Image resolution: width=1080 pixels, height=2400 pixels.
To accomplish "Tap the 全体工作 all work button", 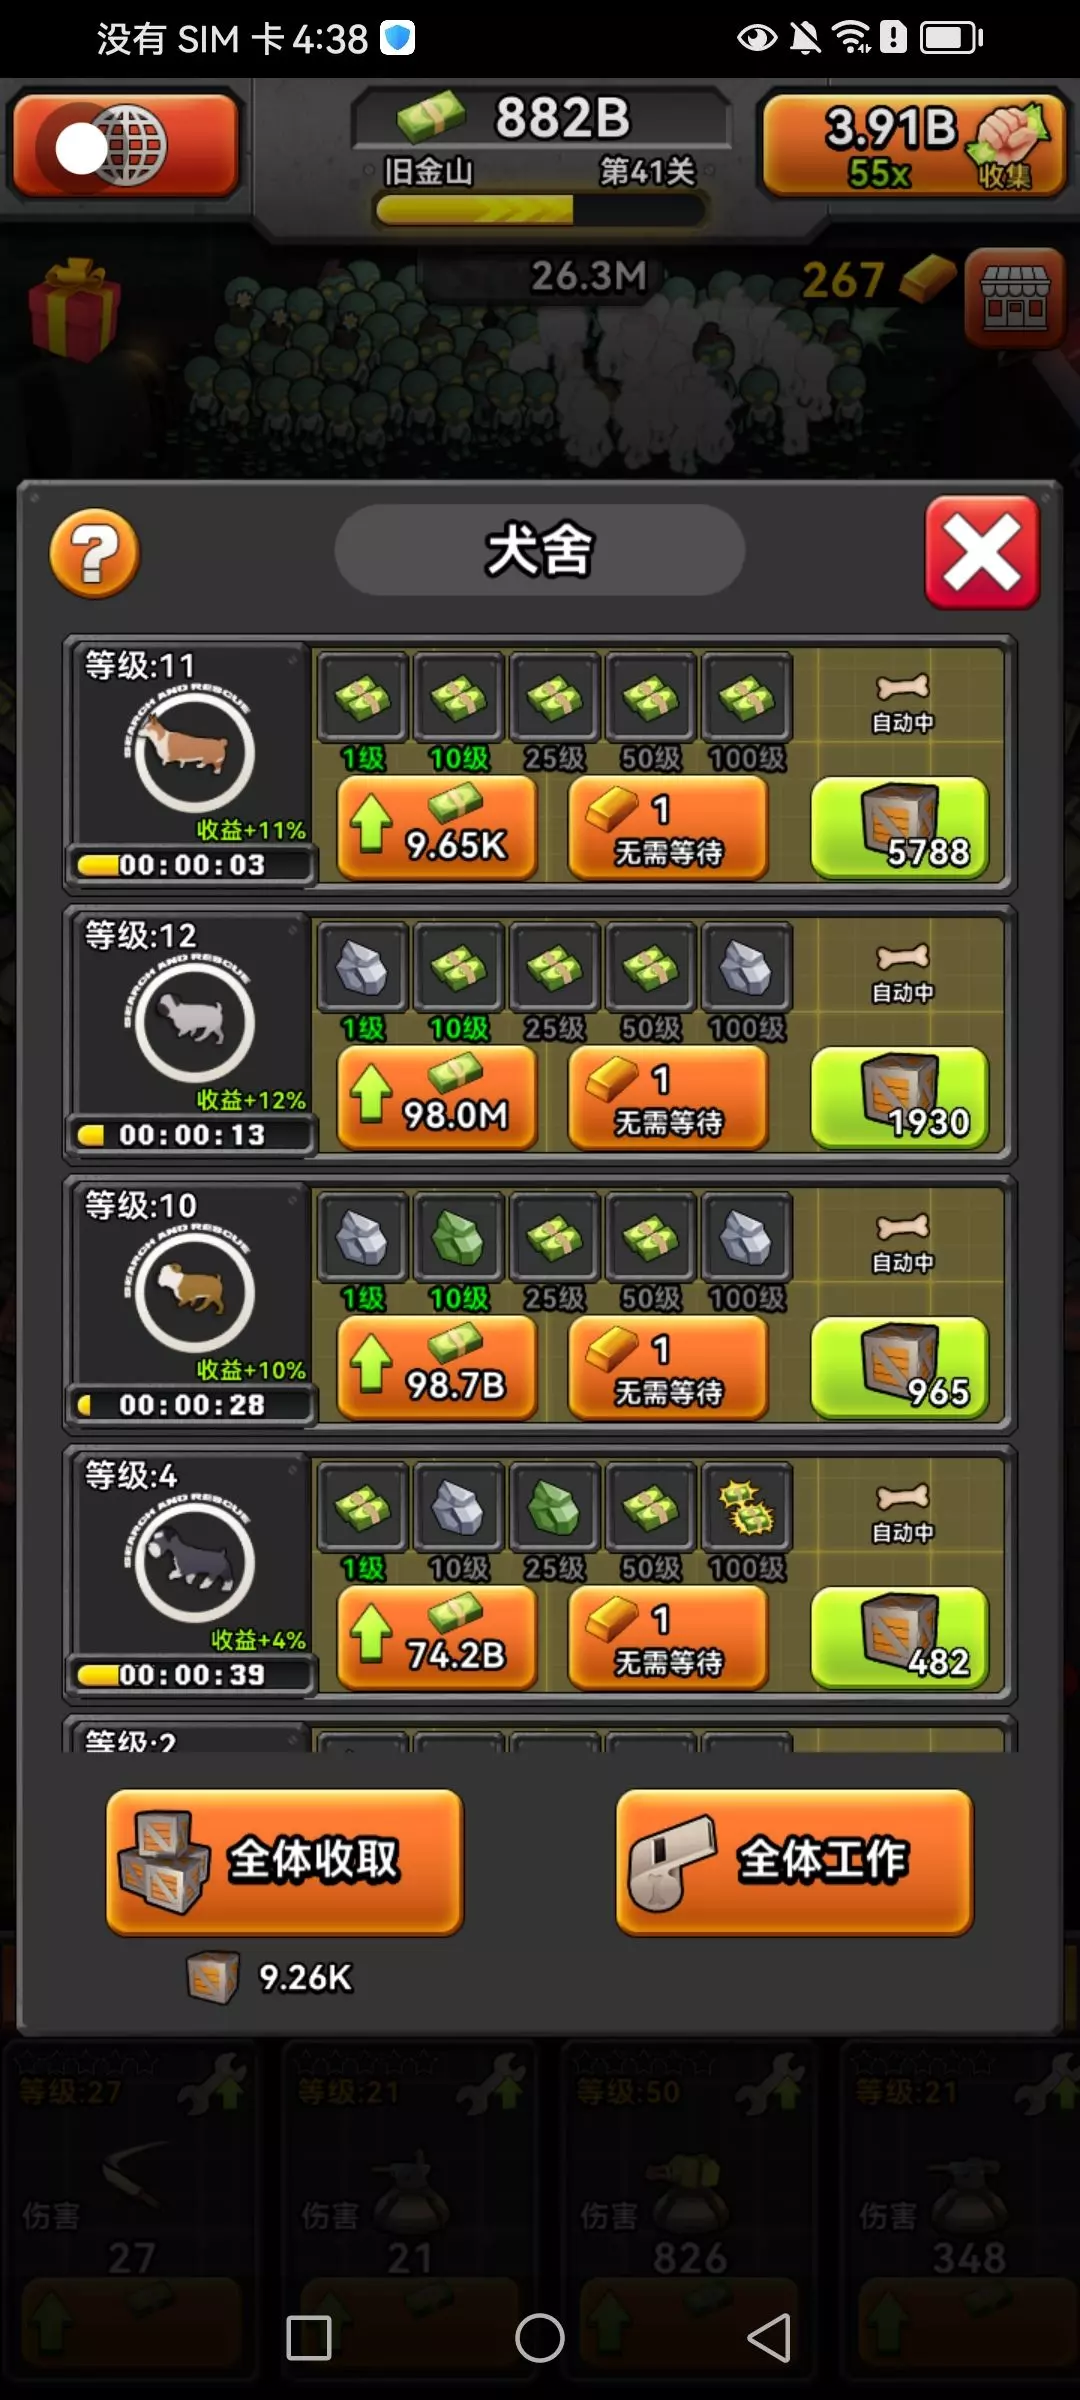I will (795, 1862).
